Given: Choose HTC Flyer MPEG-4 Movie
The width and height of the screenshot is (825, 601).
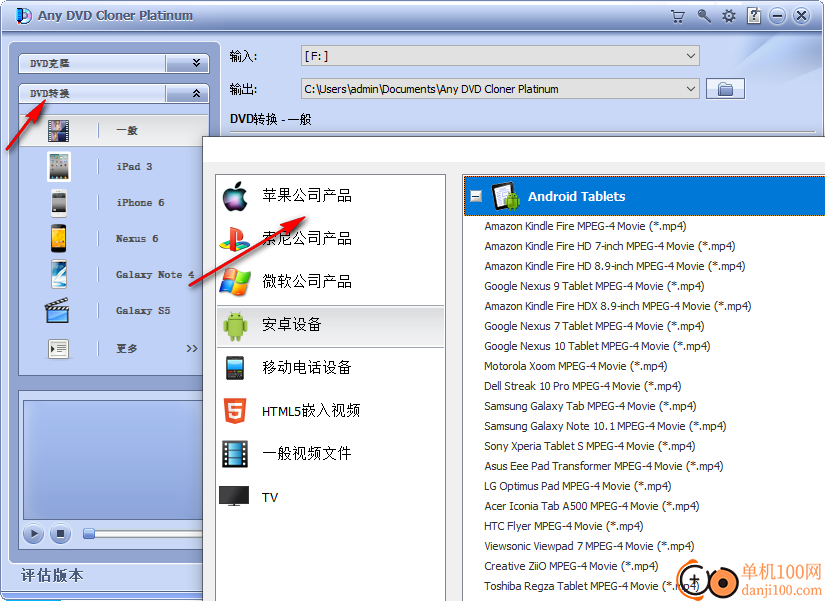Looking at the screenshot, I should [564, 526].
